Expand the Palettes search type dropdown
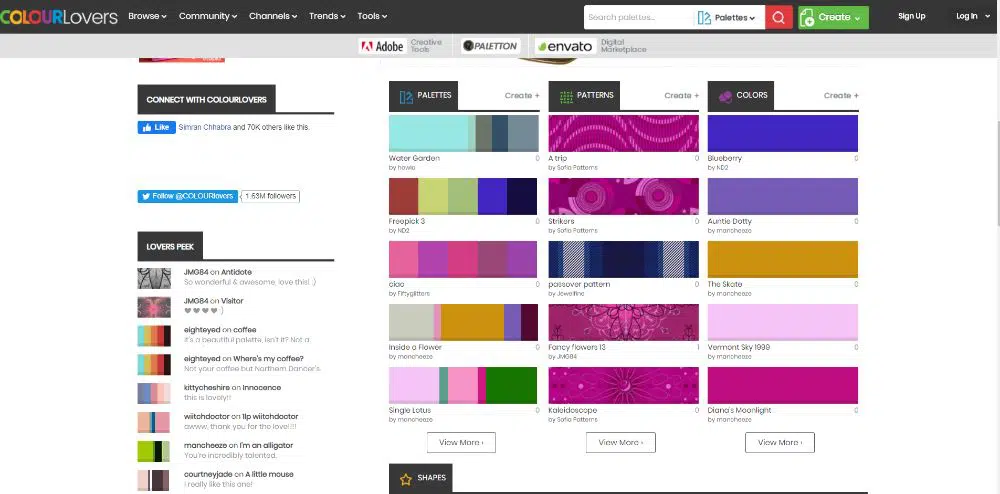1000x494 pixels. [x=726, y=17]
